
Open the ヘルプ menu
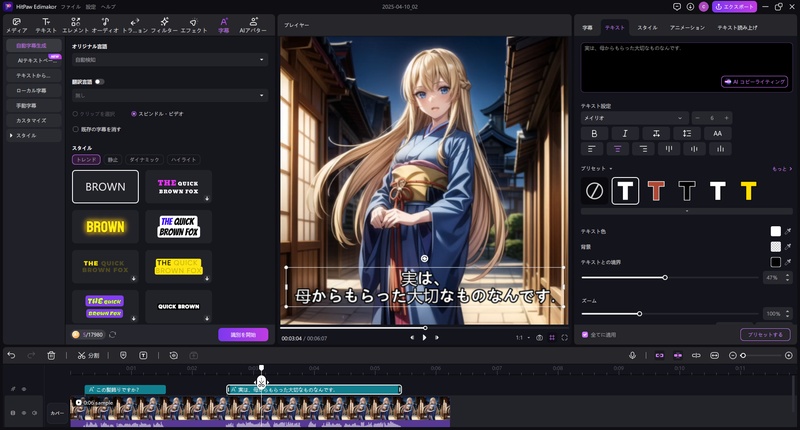pos(108,7)
